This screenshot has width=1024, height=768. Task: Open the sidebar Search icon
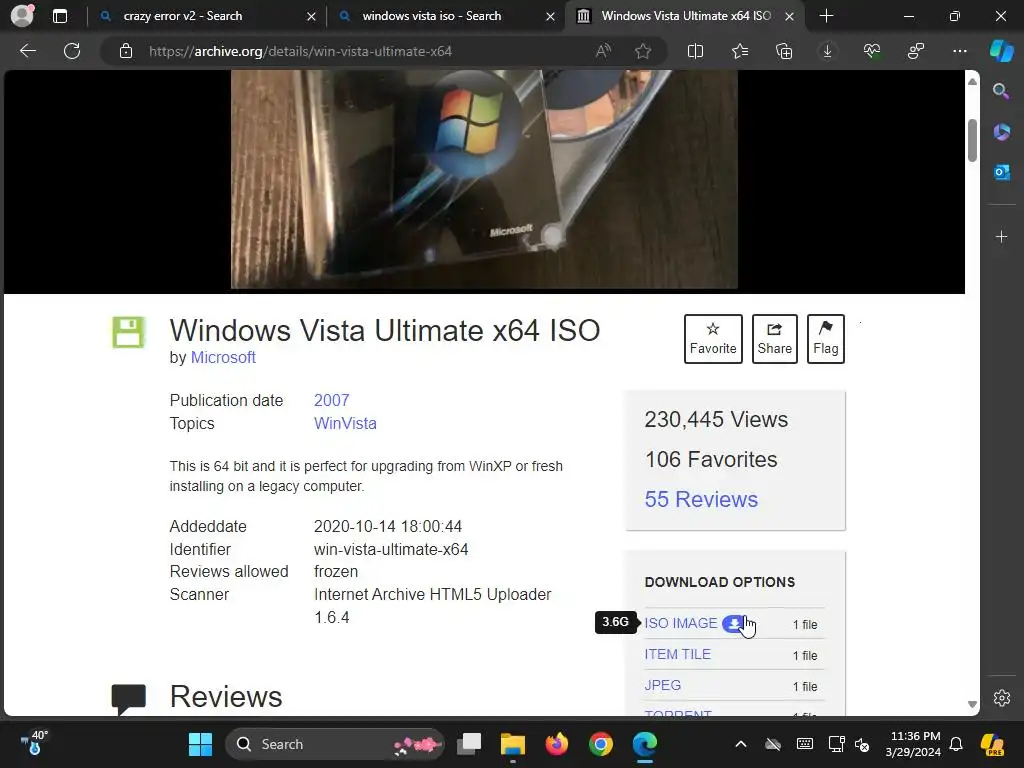(1001, 91)
